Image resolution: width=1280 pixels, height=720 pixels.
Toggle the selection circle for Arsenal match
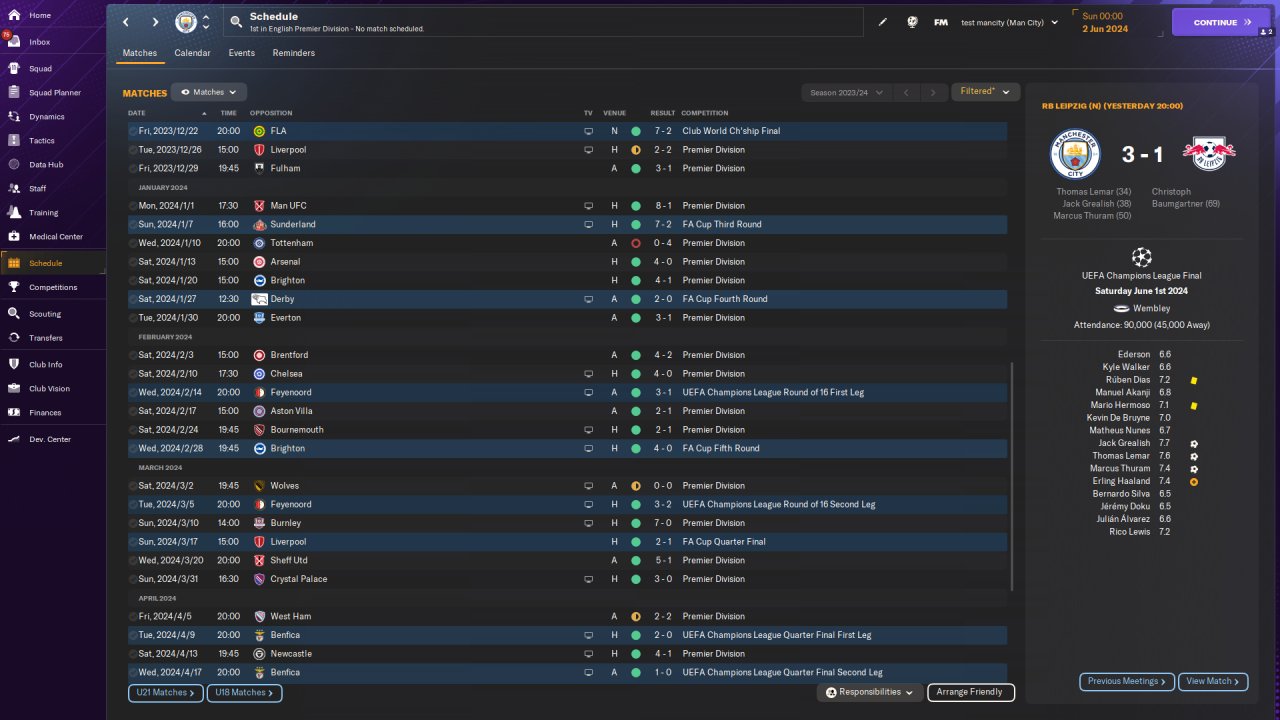(x=133, y=262)
